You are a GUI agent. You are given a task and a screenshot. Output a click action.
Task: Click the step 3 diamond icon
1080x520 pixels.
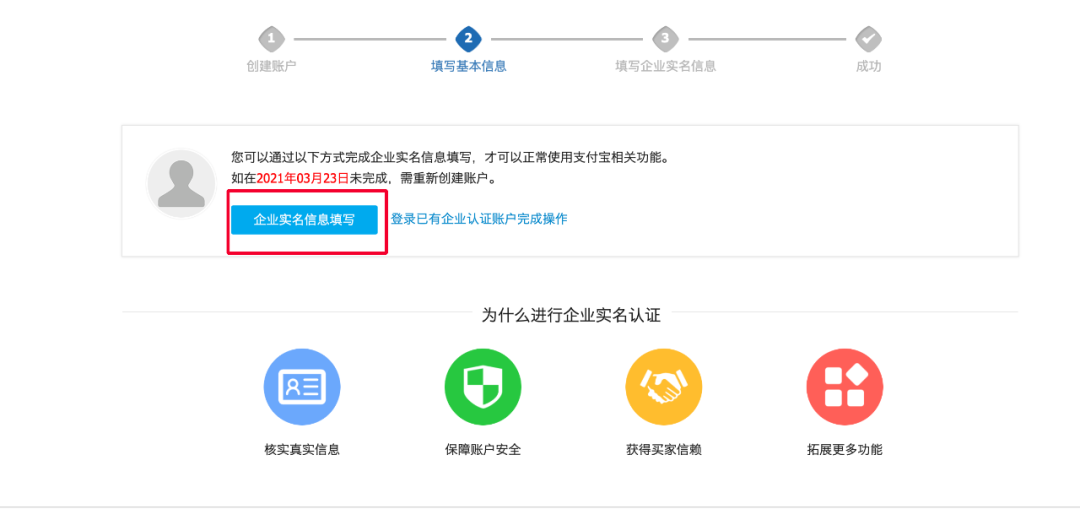(665, 39)
